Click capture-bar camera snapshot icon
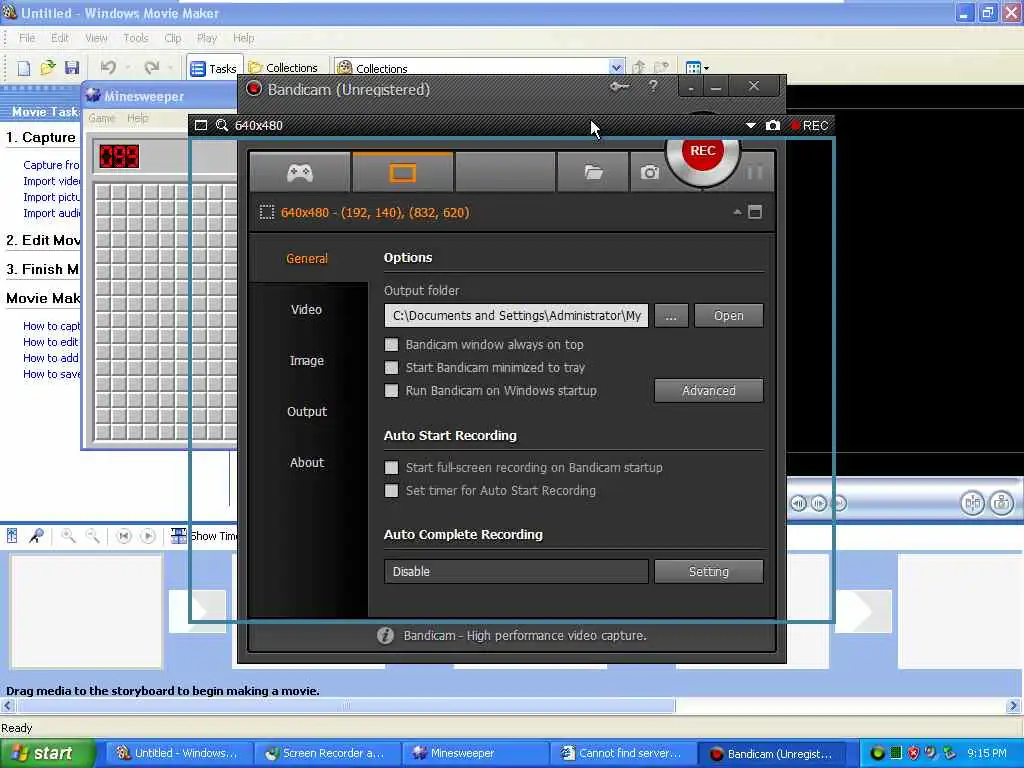Screen dimensions: 1024x768 pos(773,125)
